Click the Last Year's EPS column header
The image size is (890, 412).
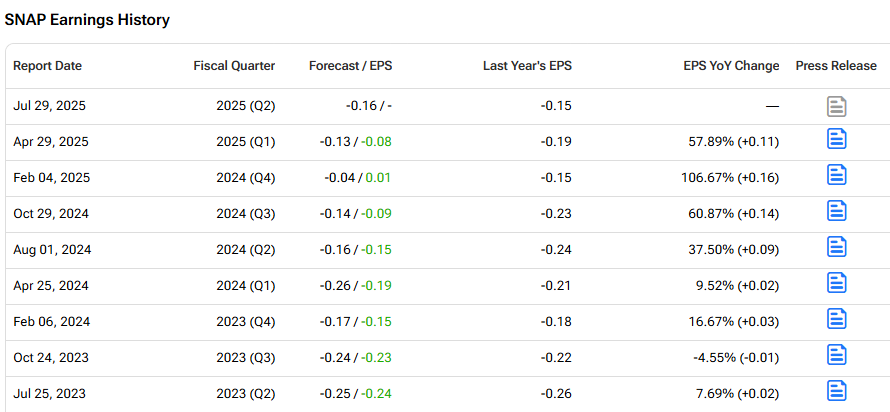[527, 66]
